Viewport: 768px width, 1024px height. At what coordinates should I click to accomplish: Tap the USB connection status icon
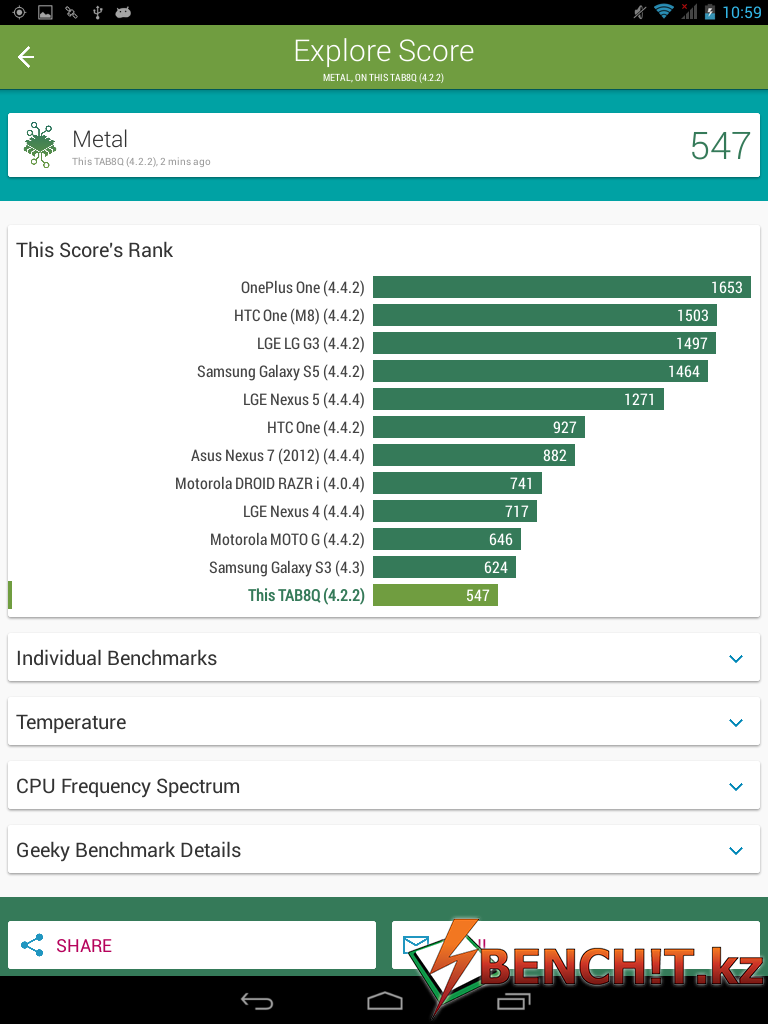click(97, 12)
